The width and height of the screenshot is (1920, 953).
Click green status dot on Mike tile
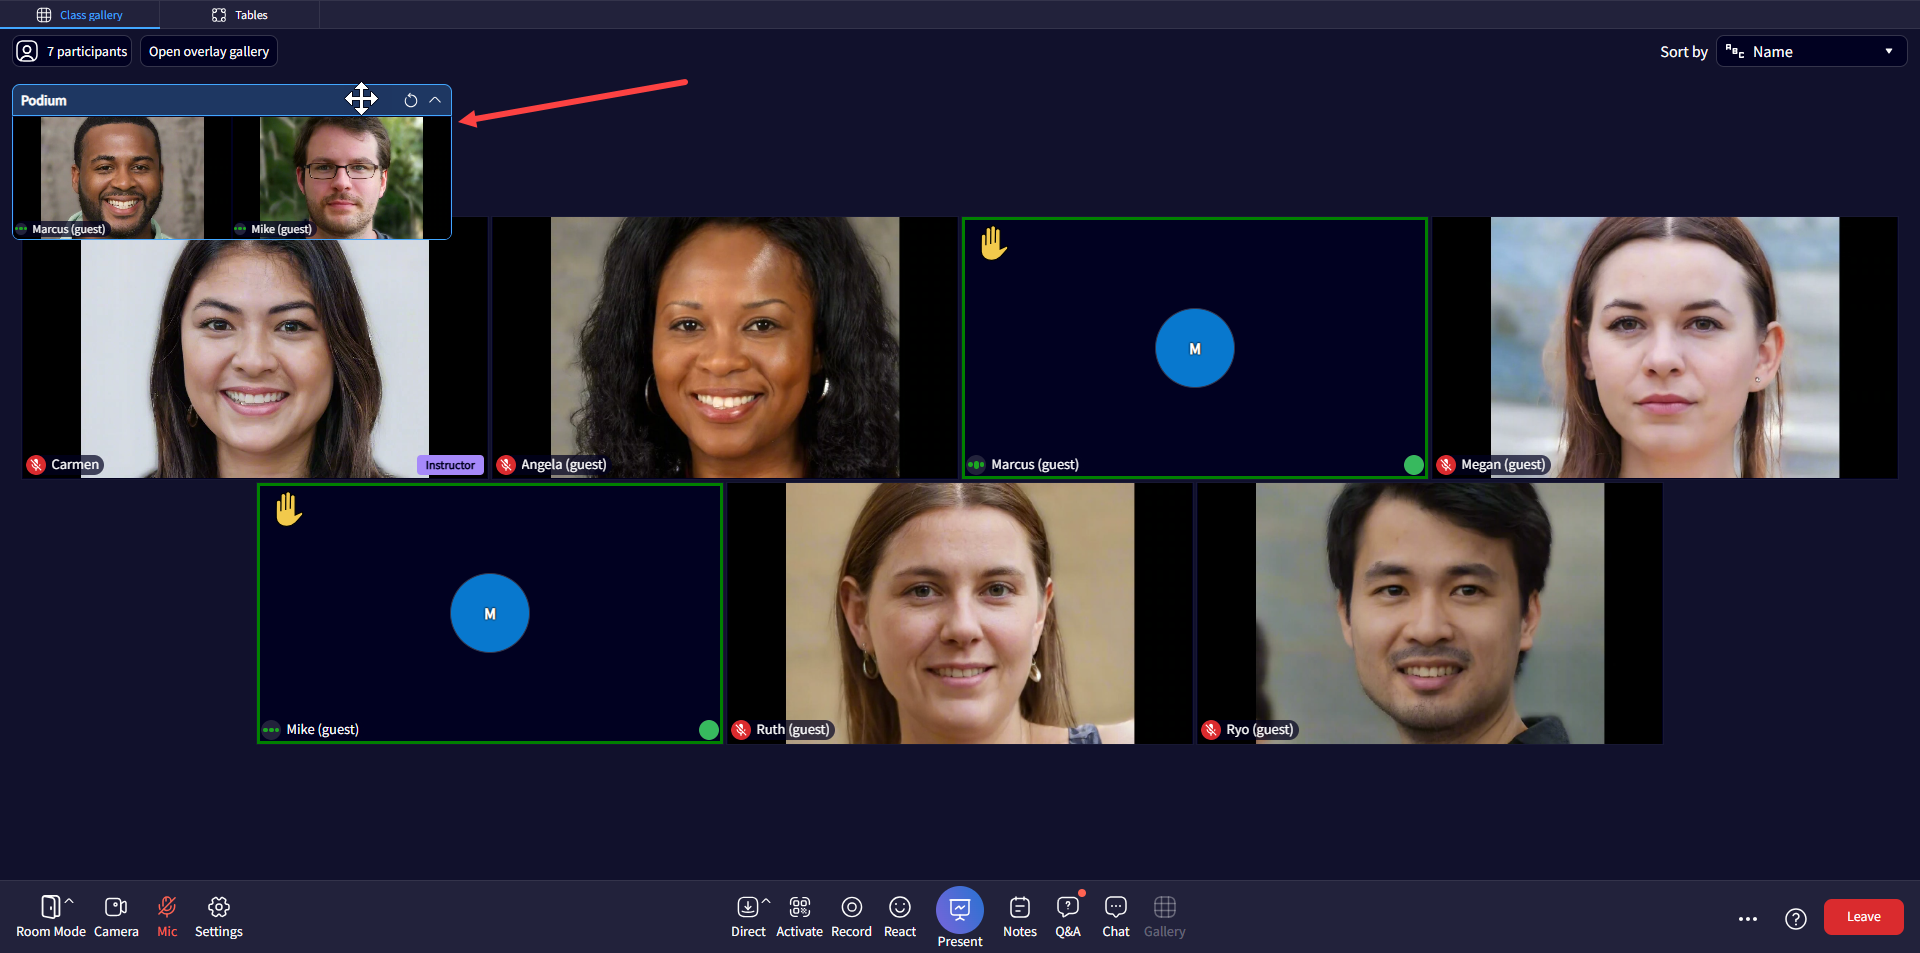709,730
